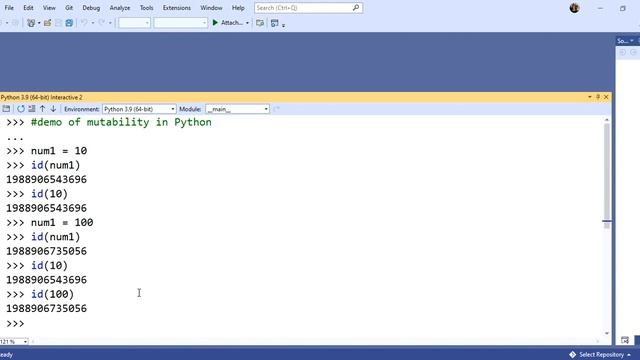Open the Debug menu
Viewport: 640px width, 360px height.
click(91, 8)
